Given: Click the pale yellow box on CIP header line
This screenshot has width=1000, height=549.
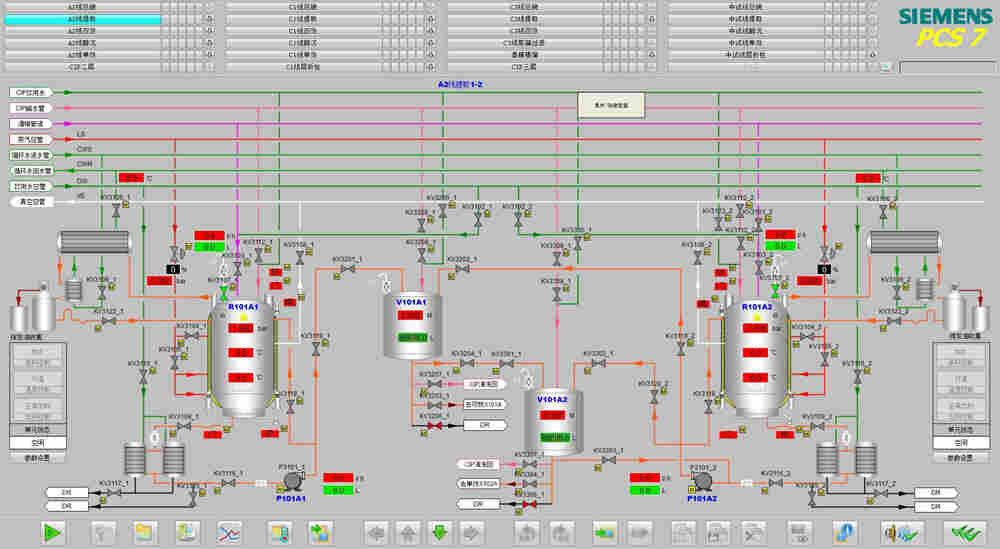Looking at the screenshot, I should pyautogui.click(x=606, y=104).
